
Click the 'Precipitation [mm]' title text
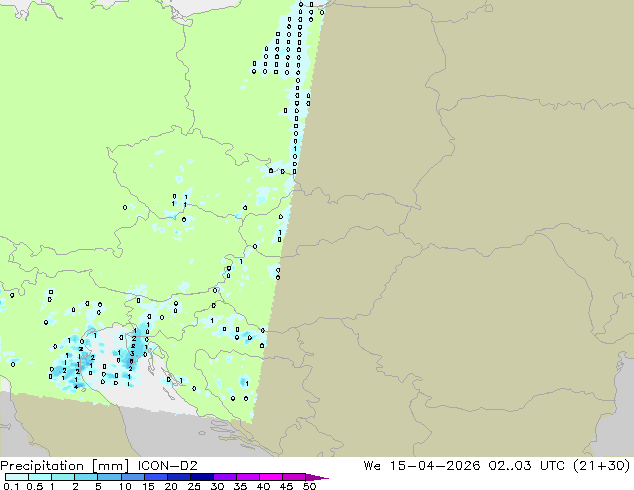point(65,466)
